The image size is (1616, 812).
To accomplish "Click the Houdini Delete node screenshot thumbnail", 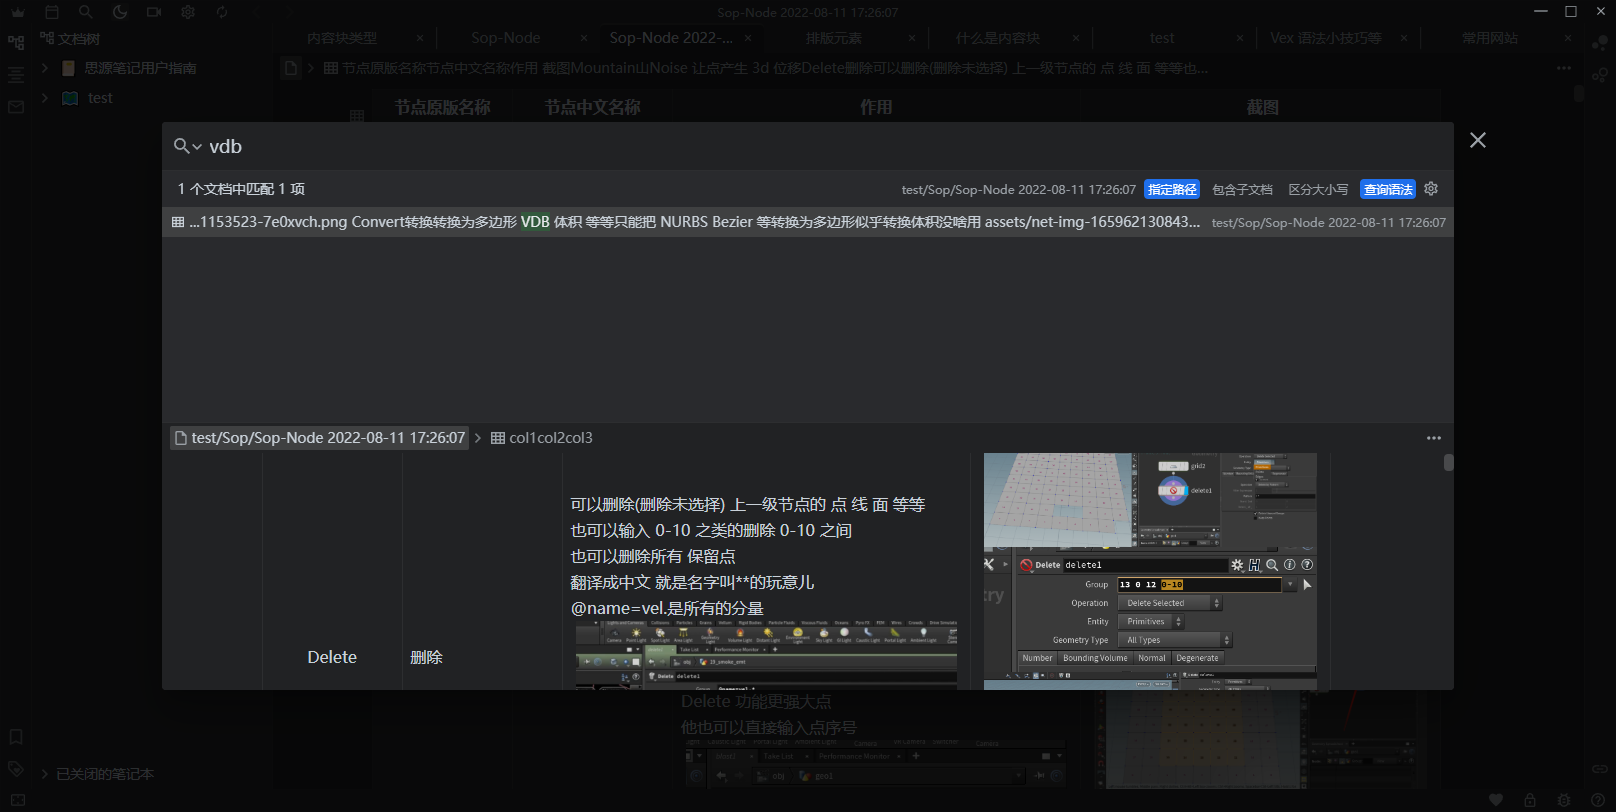I will click(1150, 571).
